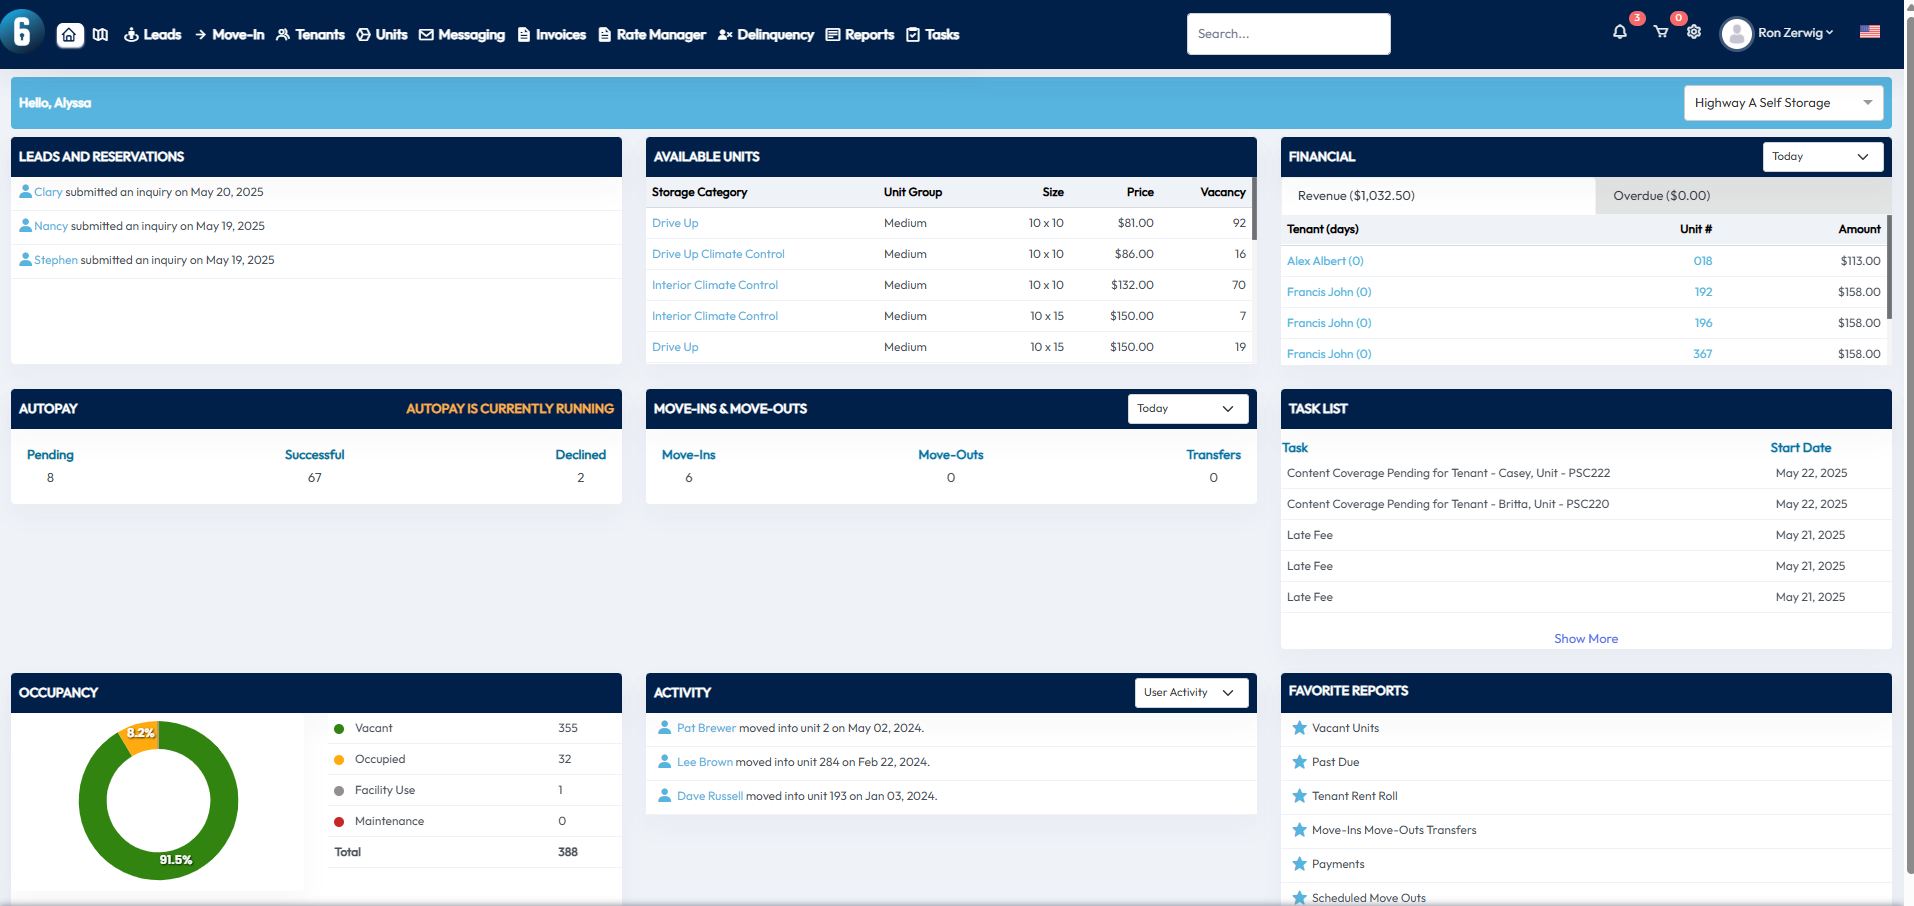Click Show More in Task List
The height and width of the screenshot is (906, 1914).
click(1585, 639)
